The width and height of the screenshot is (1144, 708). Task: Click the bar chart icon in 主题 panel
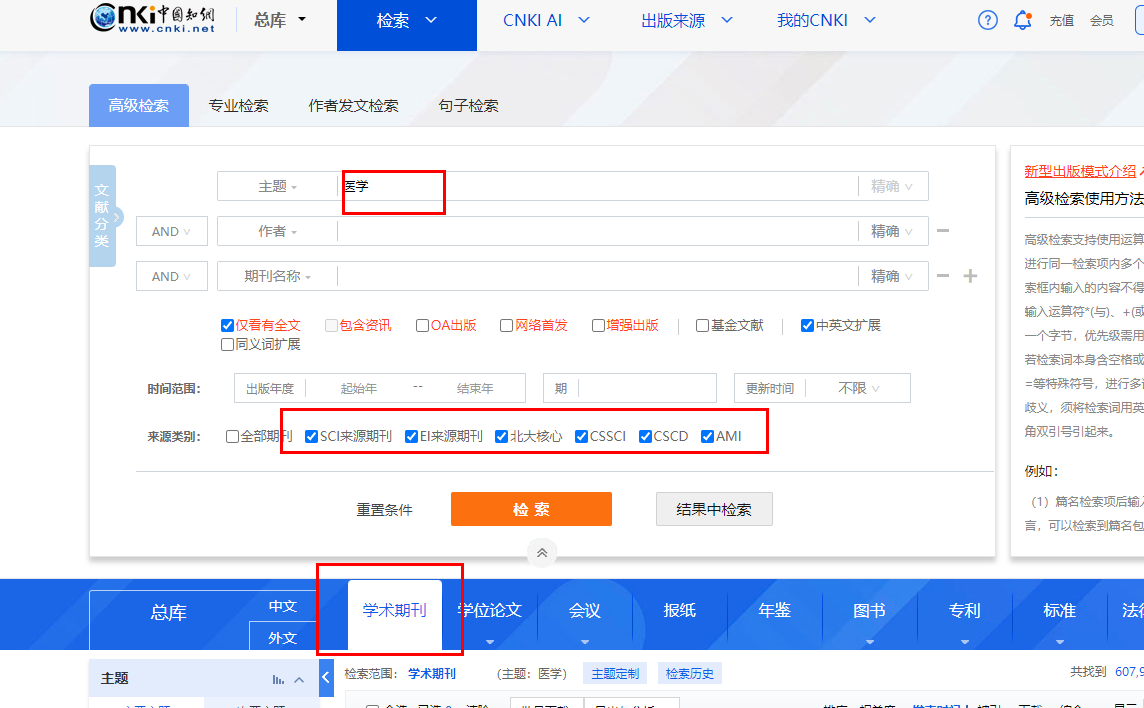click(x=281, y=678)
